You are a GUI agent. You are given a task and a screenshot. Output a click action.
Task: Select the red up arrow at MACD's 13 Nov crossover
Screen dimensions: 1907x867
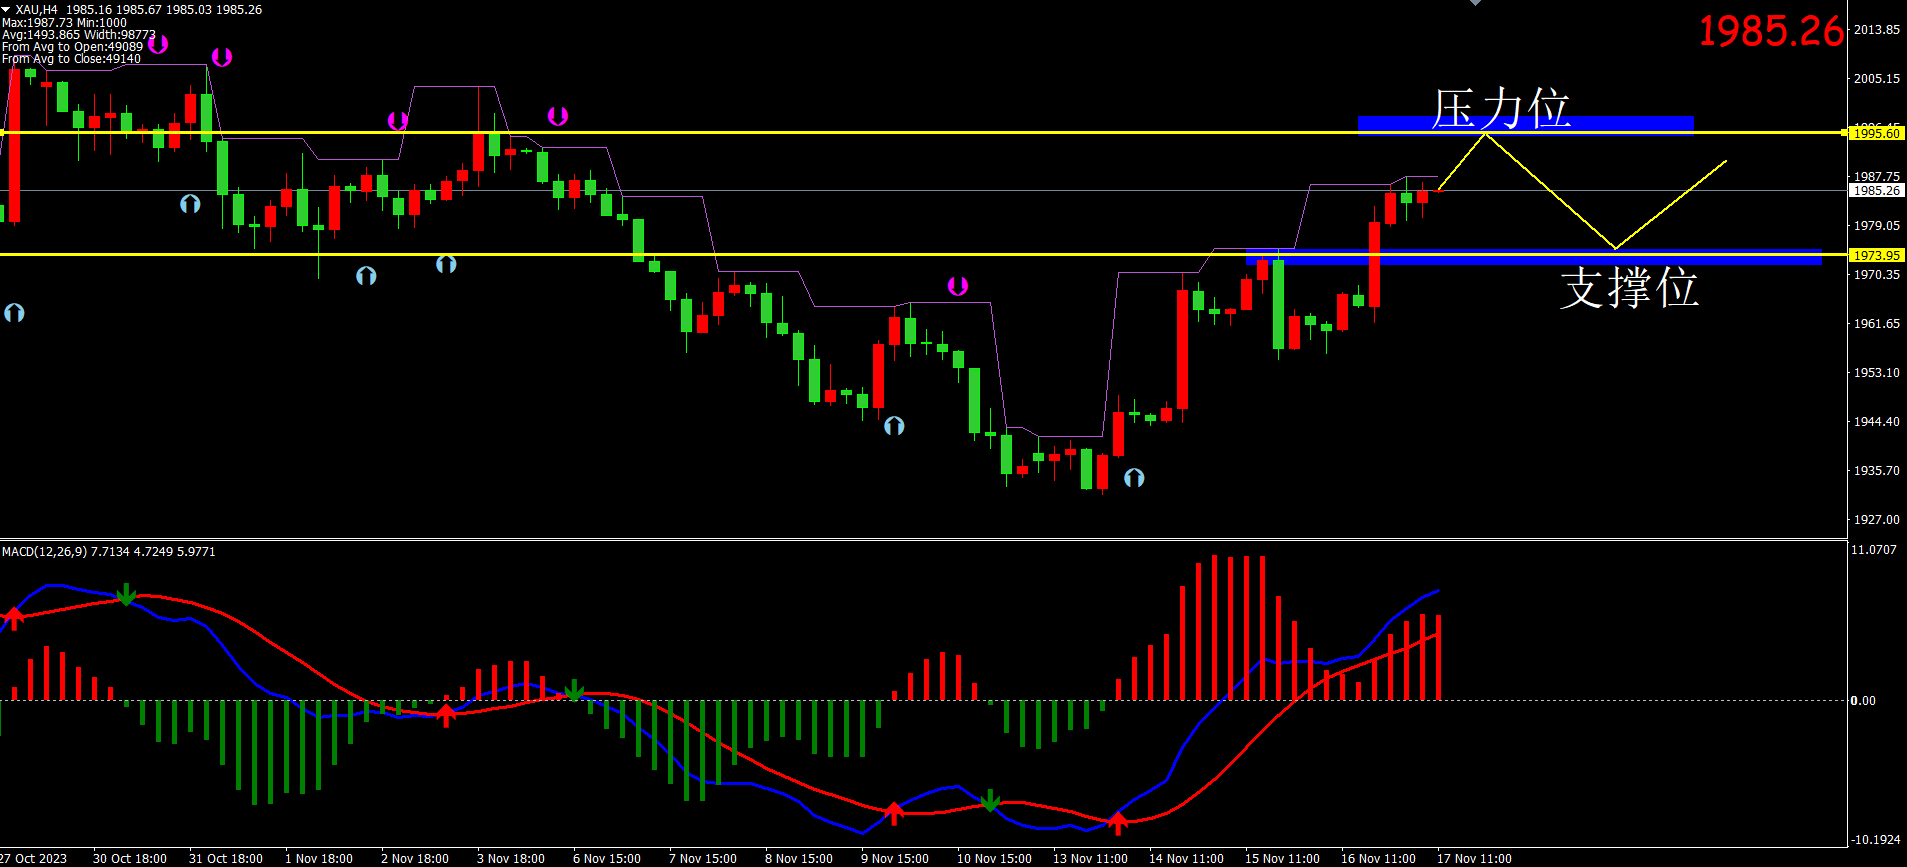click(1118, 823)
